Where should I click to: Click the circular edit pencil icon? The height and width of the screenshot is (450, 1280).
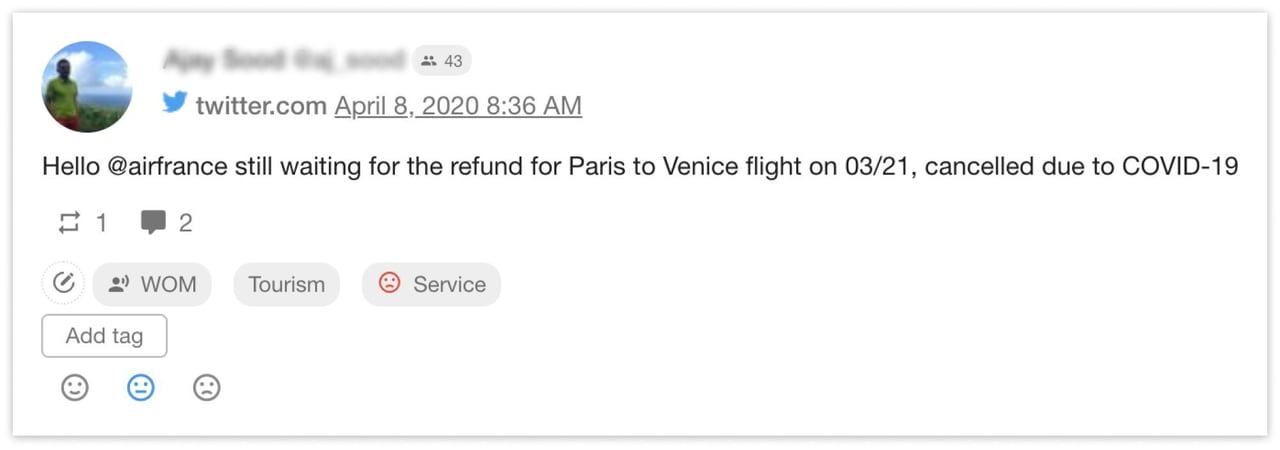point(63,284)
